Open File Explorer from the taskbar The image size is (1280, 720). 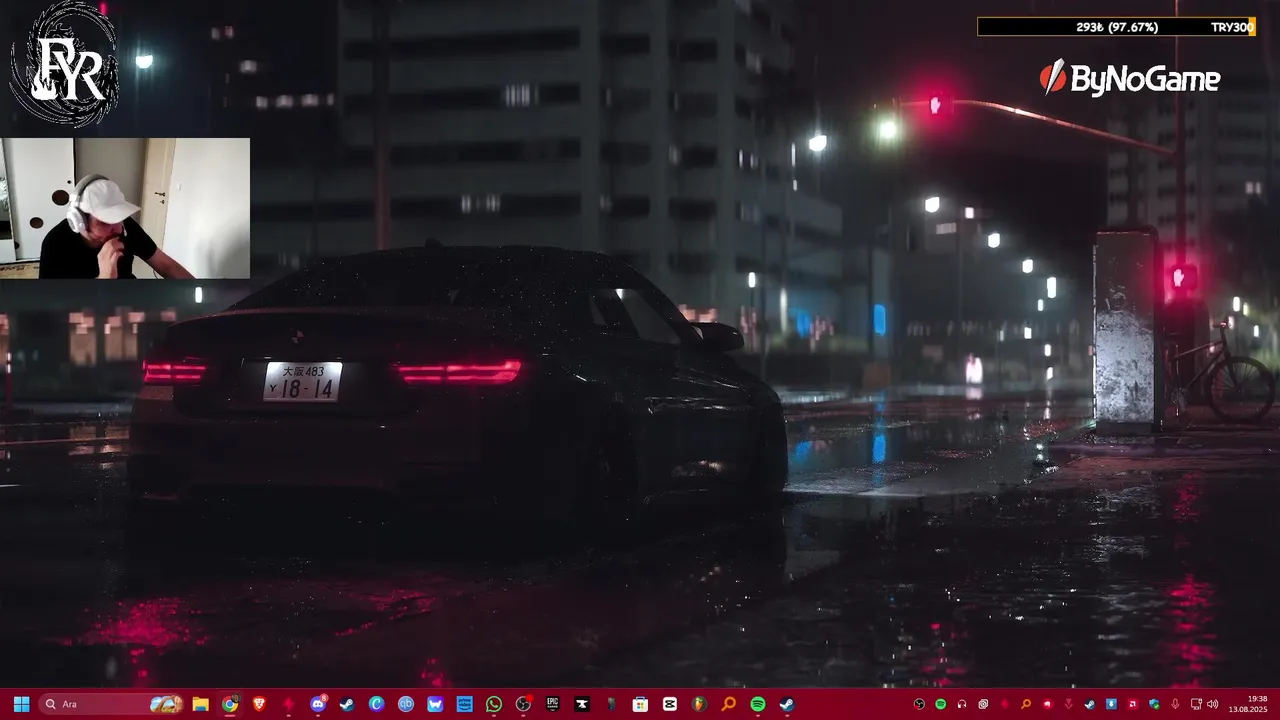200,704
